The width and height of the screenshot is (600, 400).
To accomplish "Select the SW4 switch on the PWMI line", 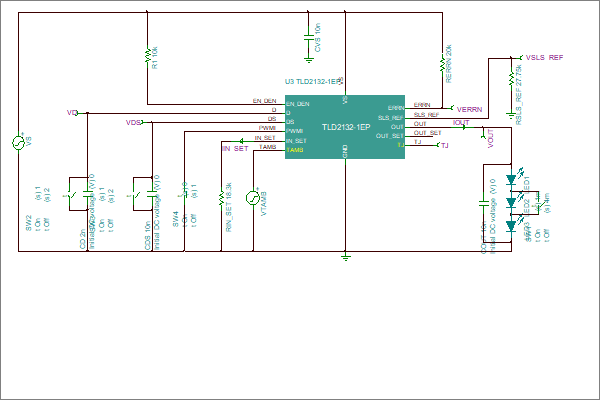I will tap(184, 194).
